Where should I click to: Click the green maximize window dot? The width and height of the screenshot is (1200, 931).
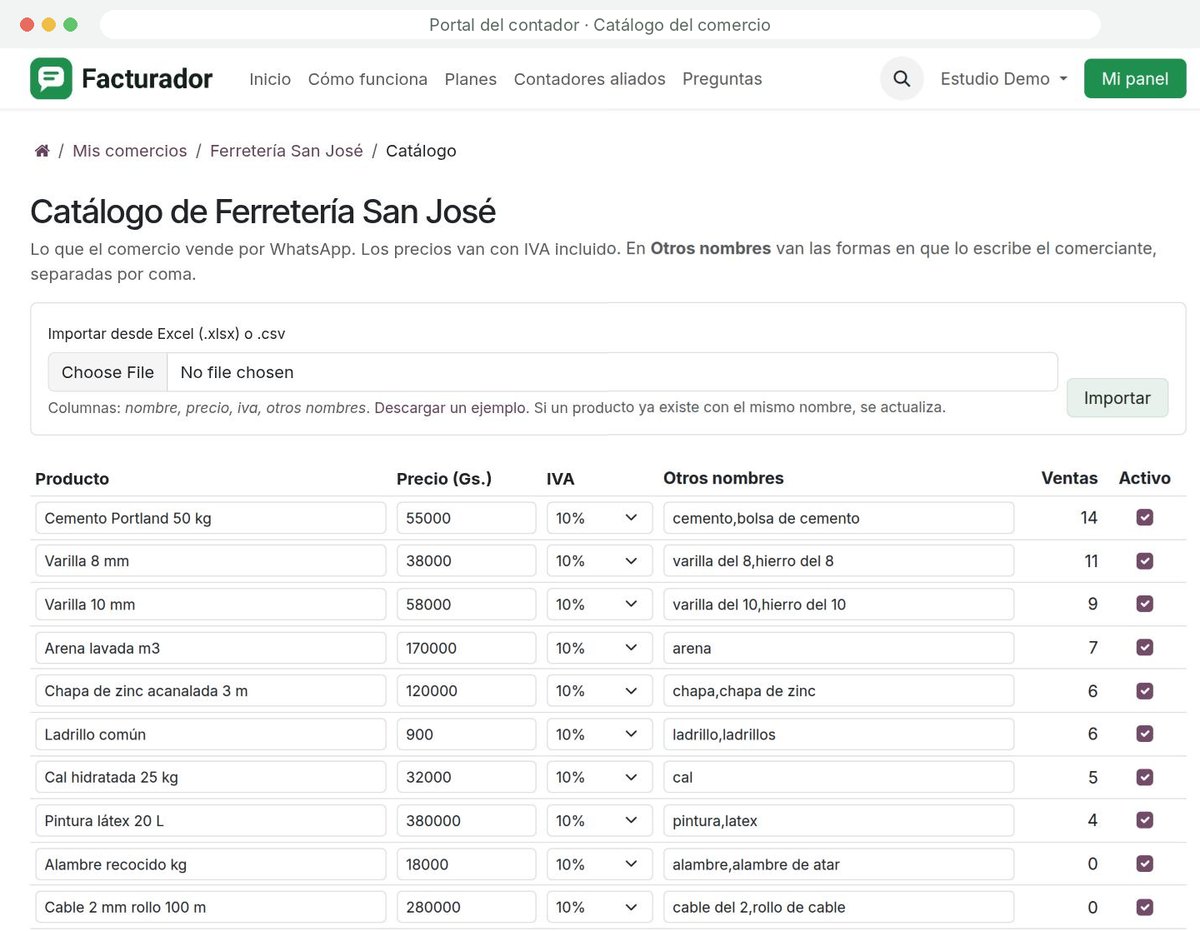tap(70, 24)
